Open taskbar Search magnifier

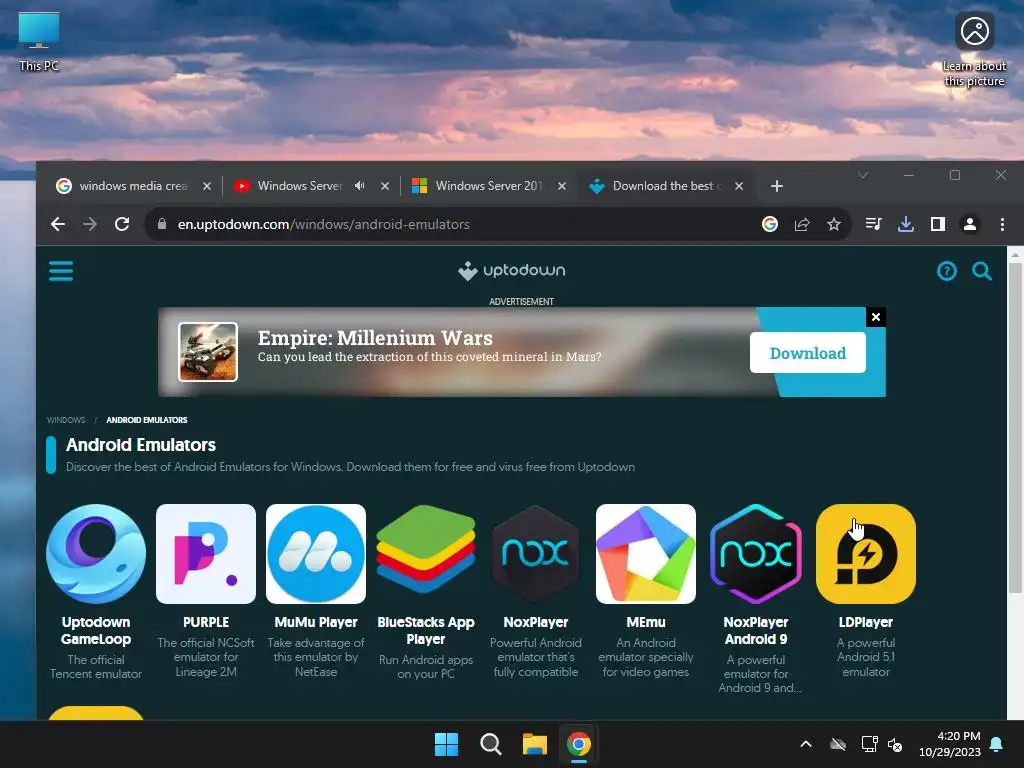tap(490, 744)
